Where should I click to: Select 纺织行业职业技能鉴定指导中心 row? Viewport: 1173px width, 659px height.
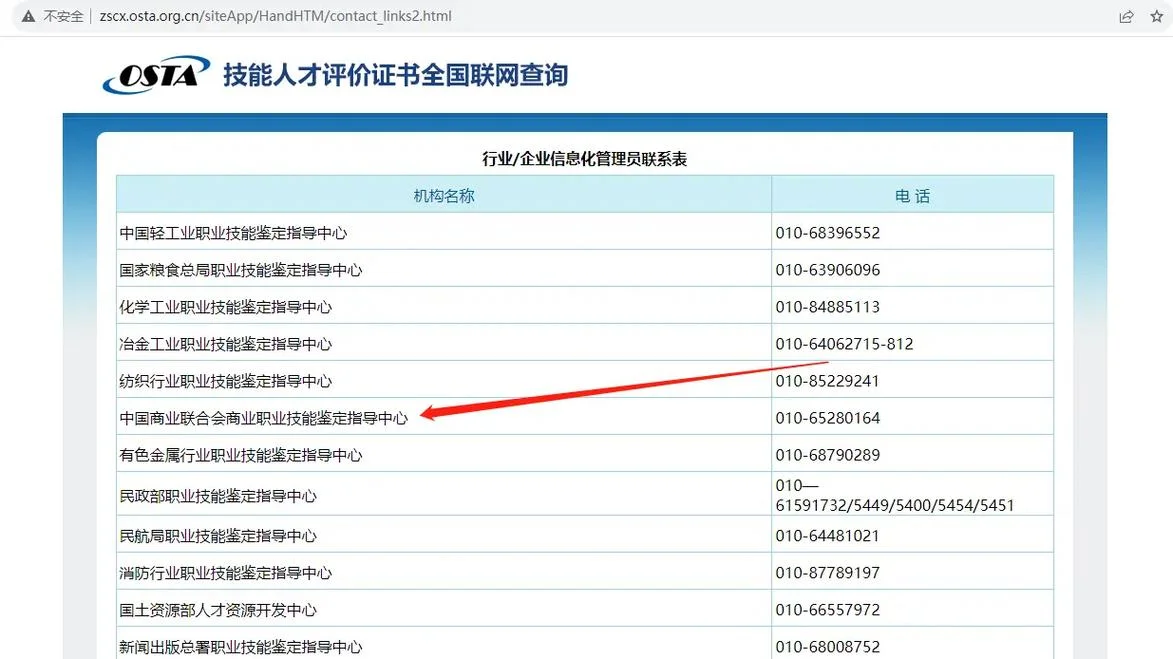[585, 381]
